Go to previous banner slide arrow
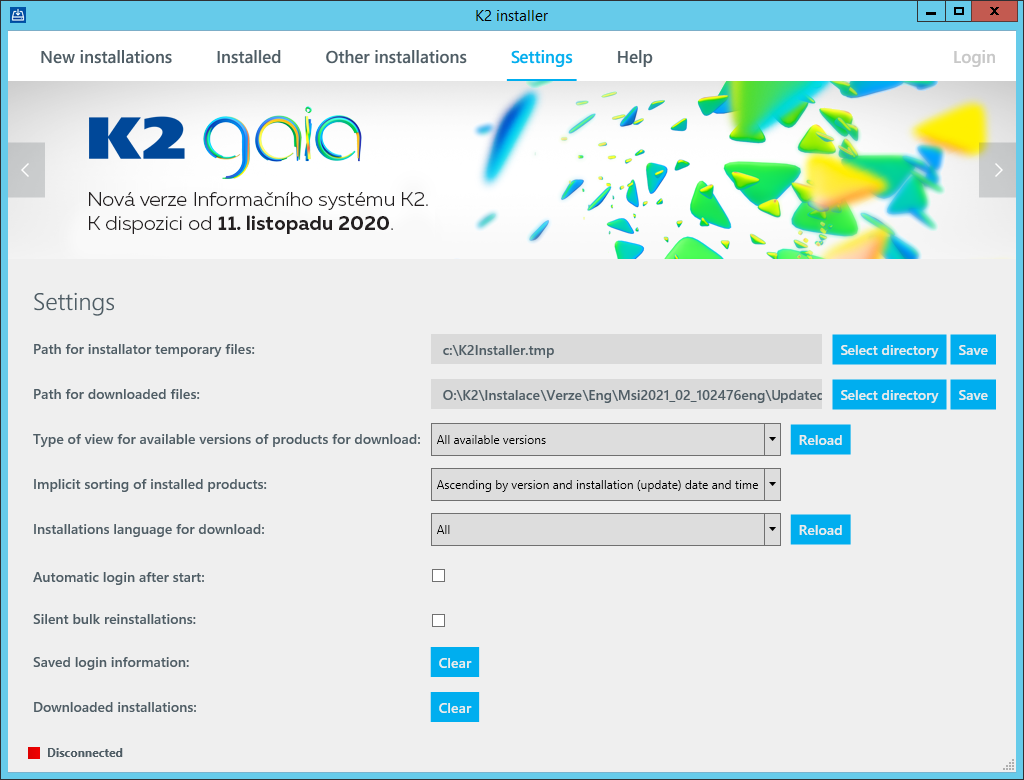 click(x=26, y=170)
